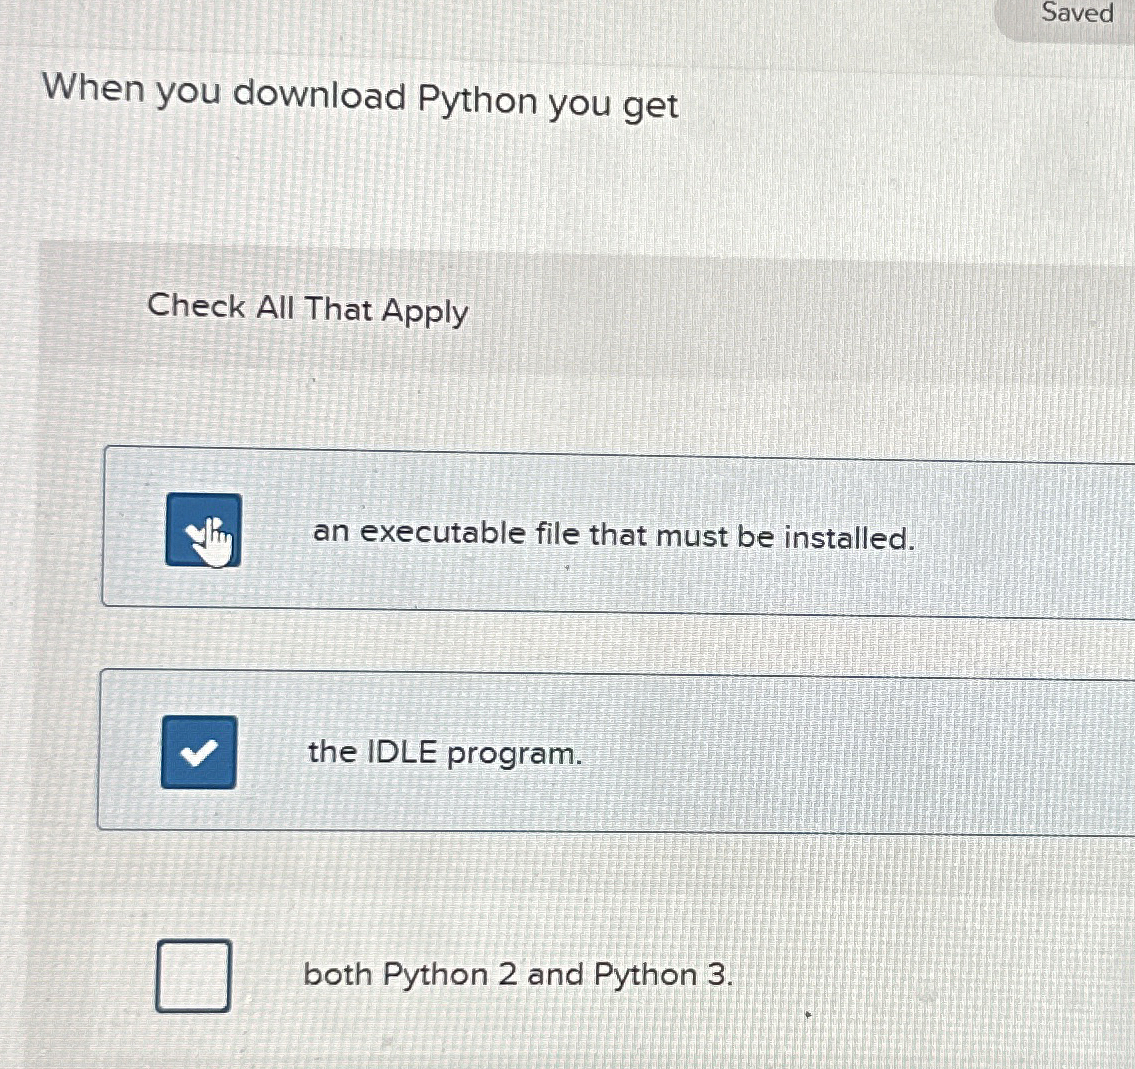This screenshot has width=1135, height=1069.
Task: Click inside the first highlighted answer card
Action: coord(700,527)
